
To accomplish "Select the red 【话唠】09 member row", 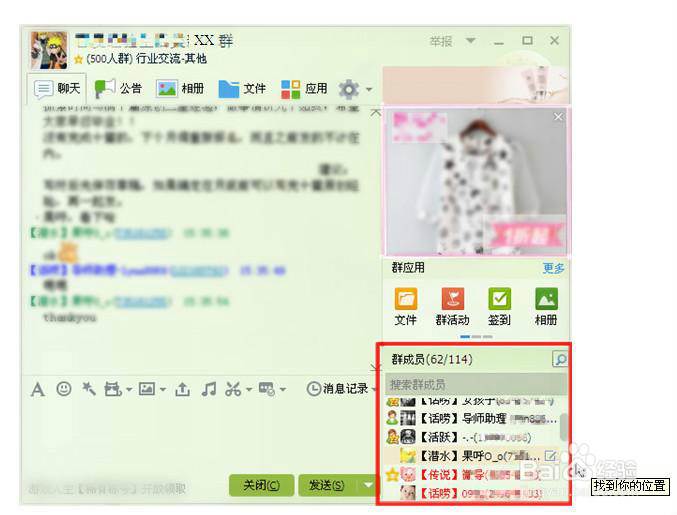I will [472, 493].
